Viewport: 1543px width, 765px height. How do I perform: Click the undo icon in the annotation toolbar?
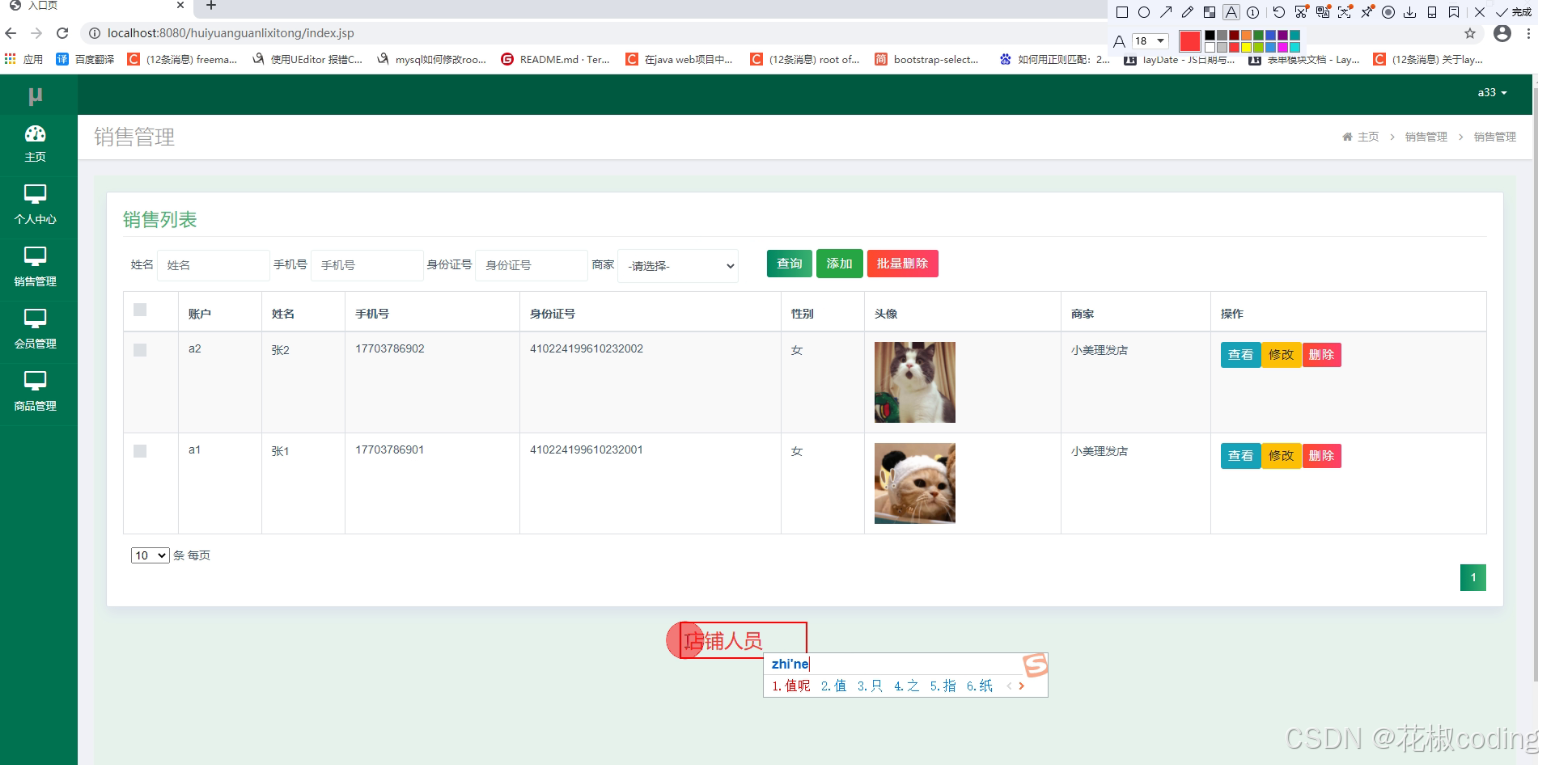(x=1278, y=10)
